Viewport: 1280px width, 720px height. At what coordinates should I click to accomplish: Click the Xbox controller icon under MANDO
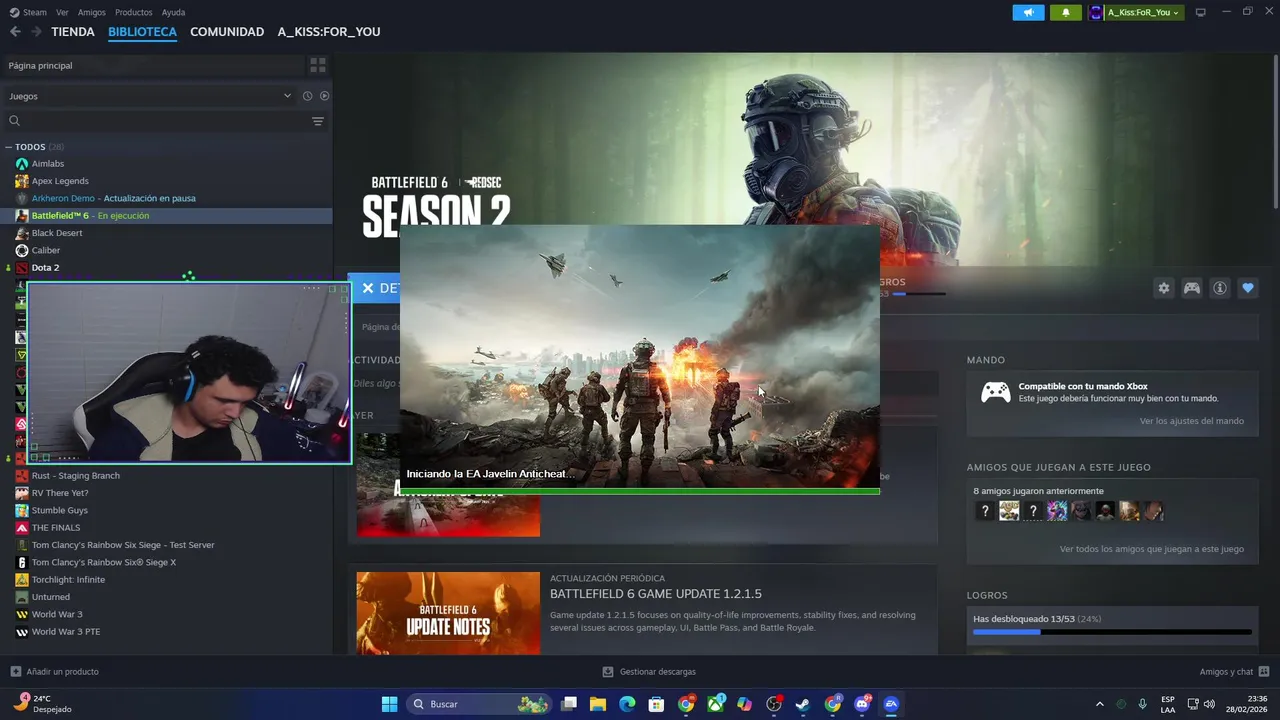click(995, 392)
